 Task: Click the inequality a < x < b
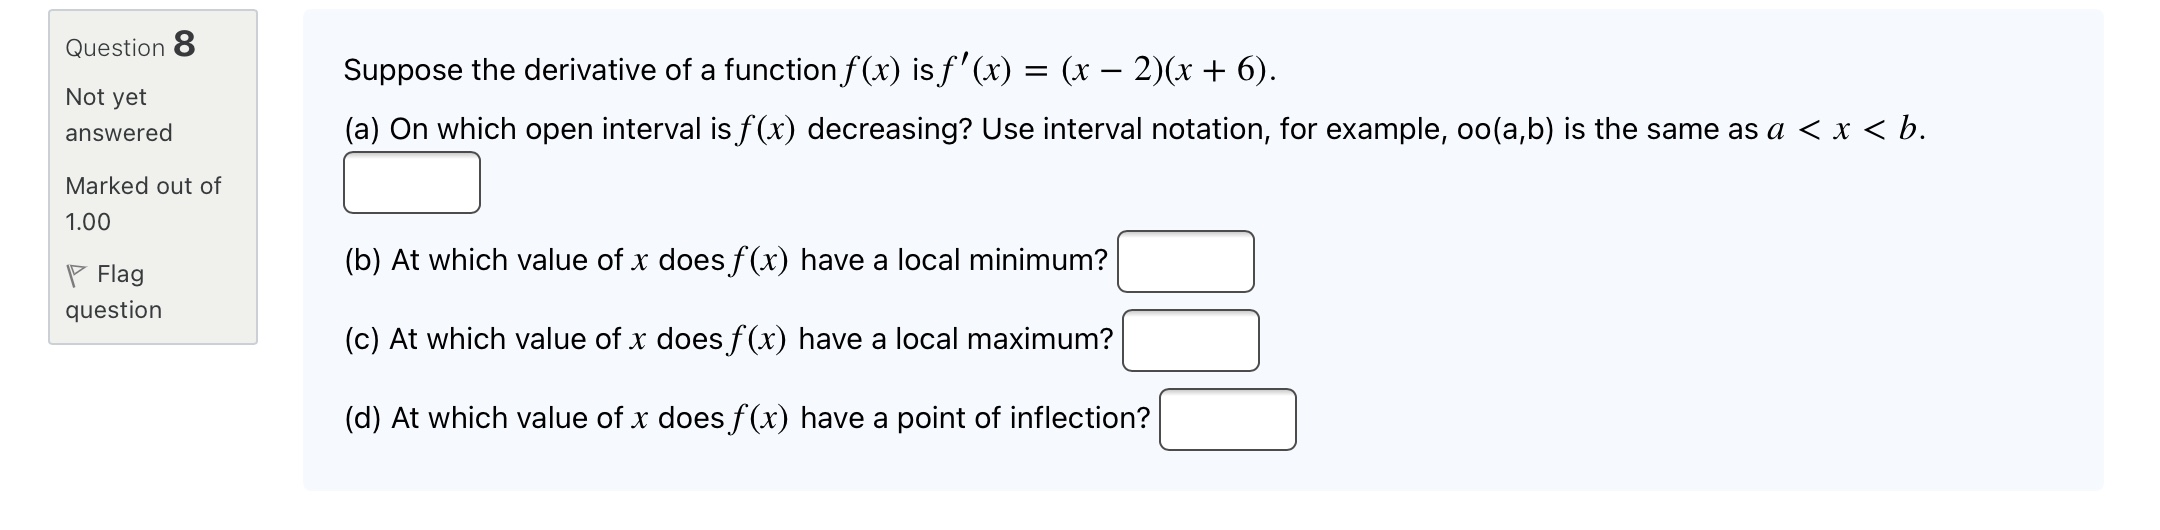tap(1843, 130)
